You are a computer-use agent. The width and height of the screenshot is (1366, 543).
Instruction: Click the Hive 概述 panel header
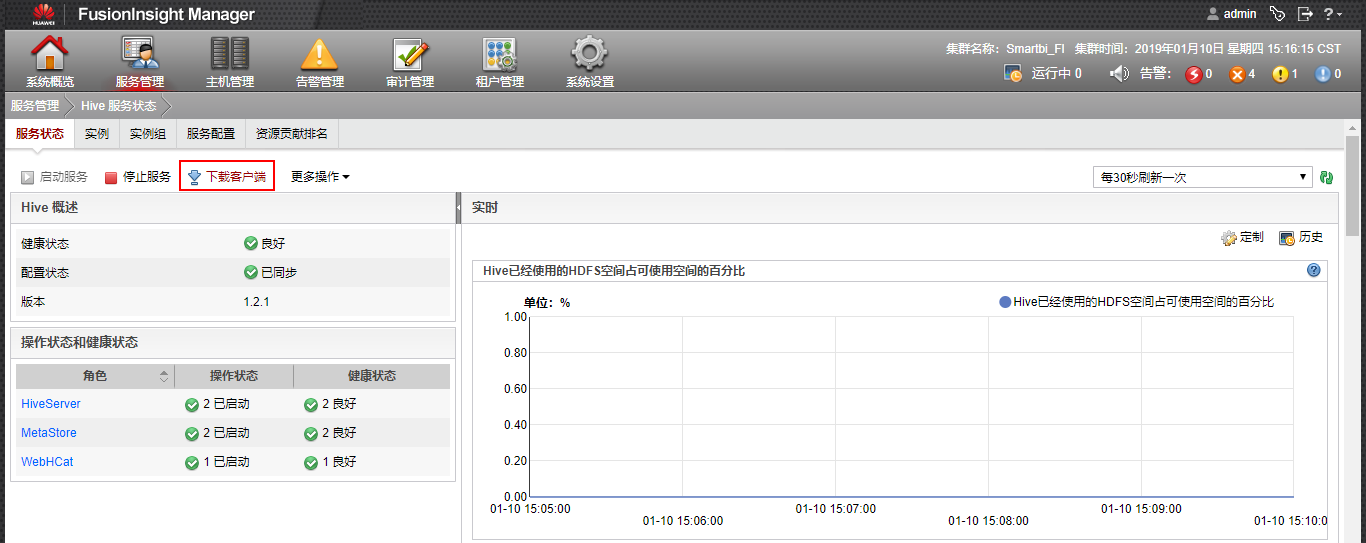pyautogui.click(x=233, y=208)
